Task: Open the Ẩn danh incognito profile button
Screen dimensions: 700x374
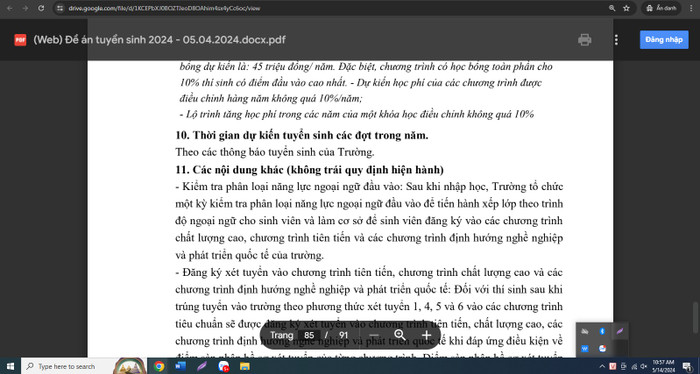Action: (x=661, y=8)
